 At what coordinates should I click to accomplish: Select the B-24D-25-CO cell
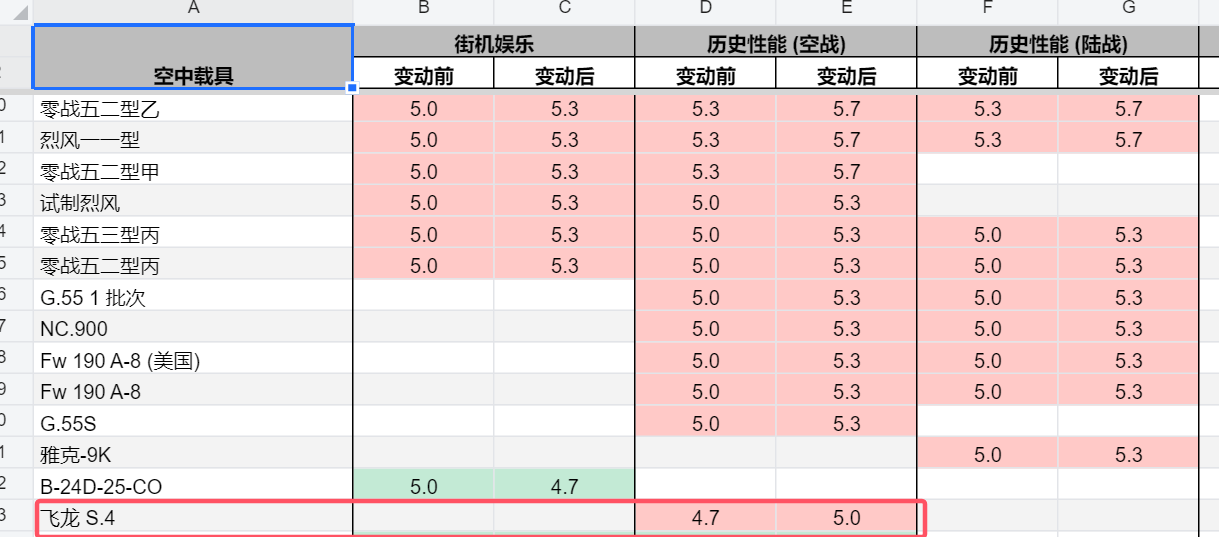[x=193, y=486]
